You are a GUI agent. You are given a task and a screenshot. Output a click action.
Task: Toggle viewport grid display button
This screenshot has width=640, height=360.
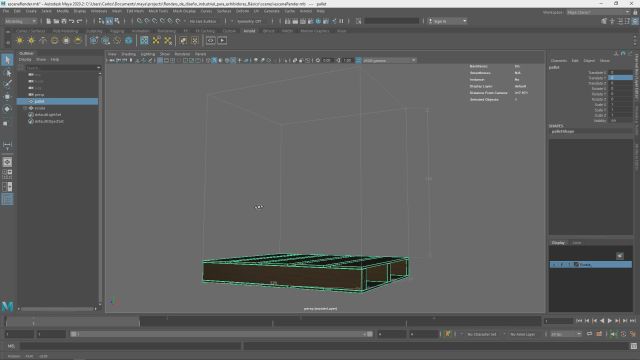pos(160,60)
